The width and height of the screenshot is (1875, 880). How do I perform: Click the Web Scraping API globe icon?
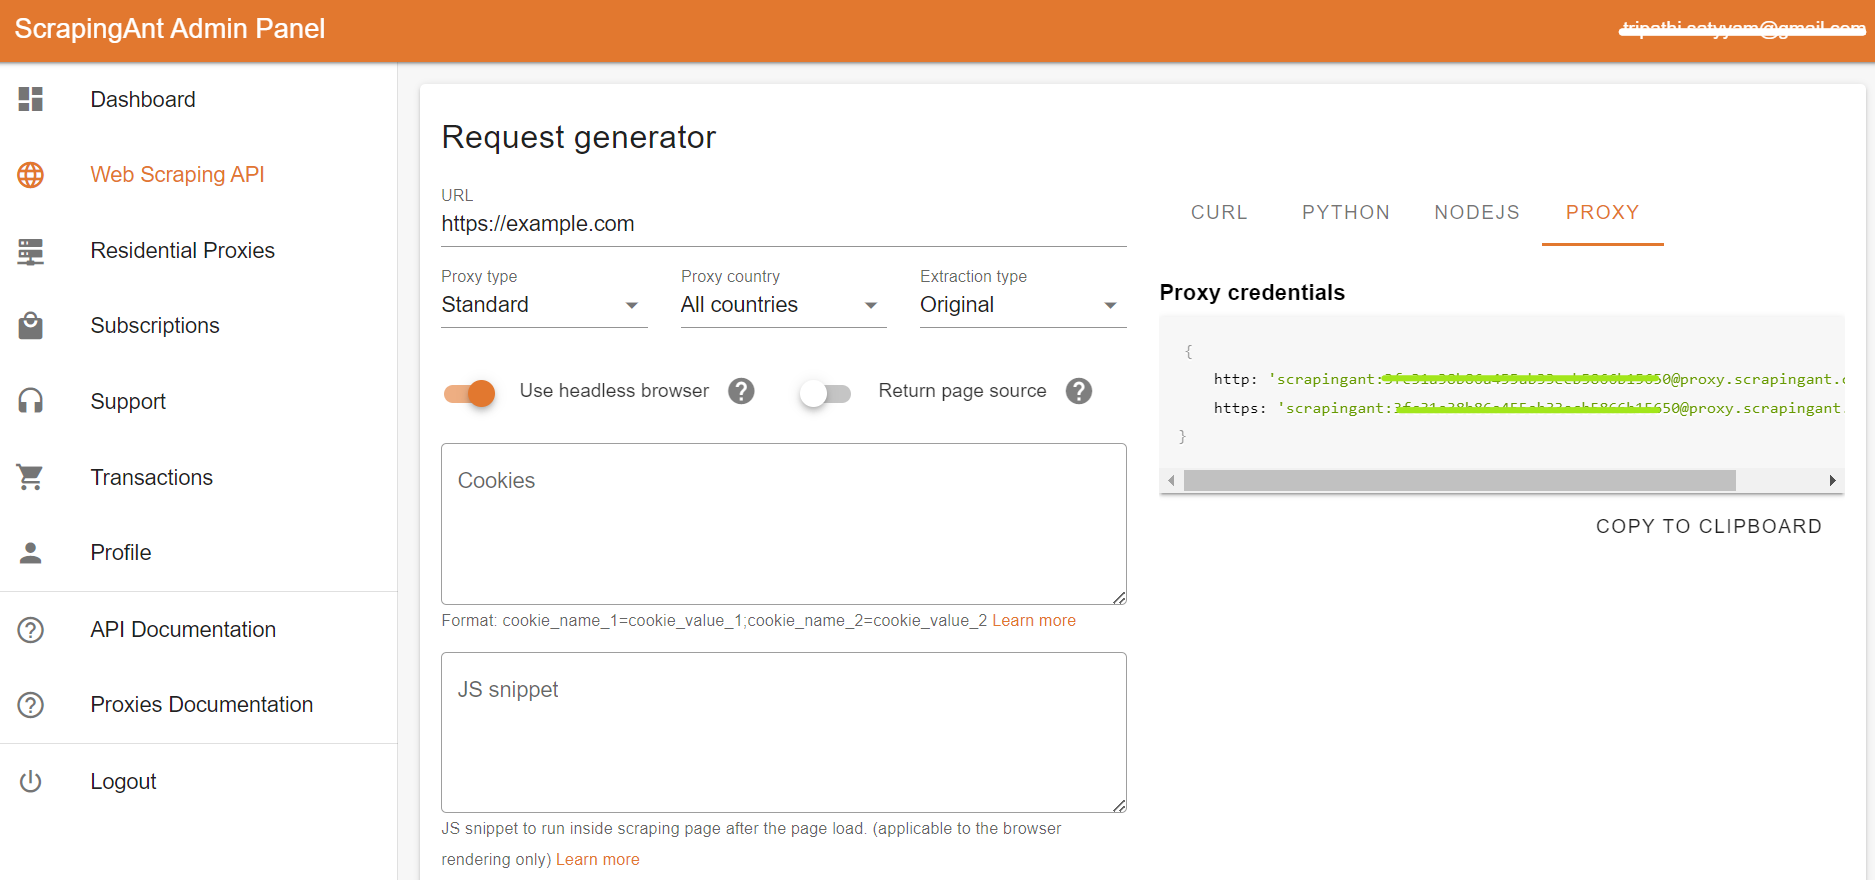(31, 175)
